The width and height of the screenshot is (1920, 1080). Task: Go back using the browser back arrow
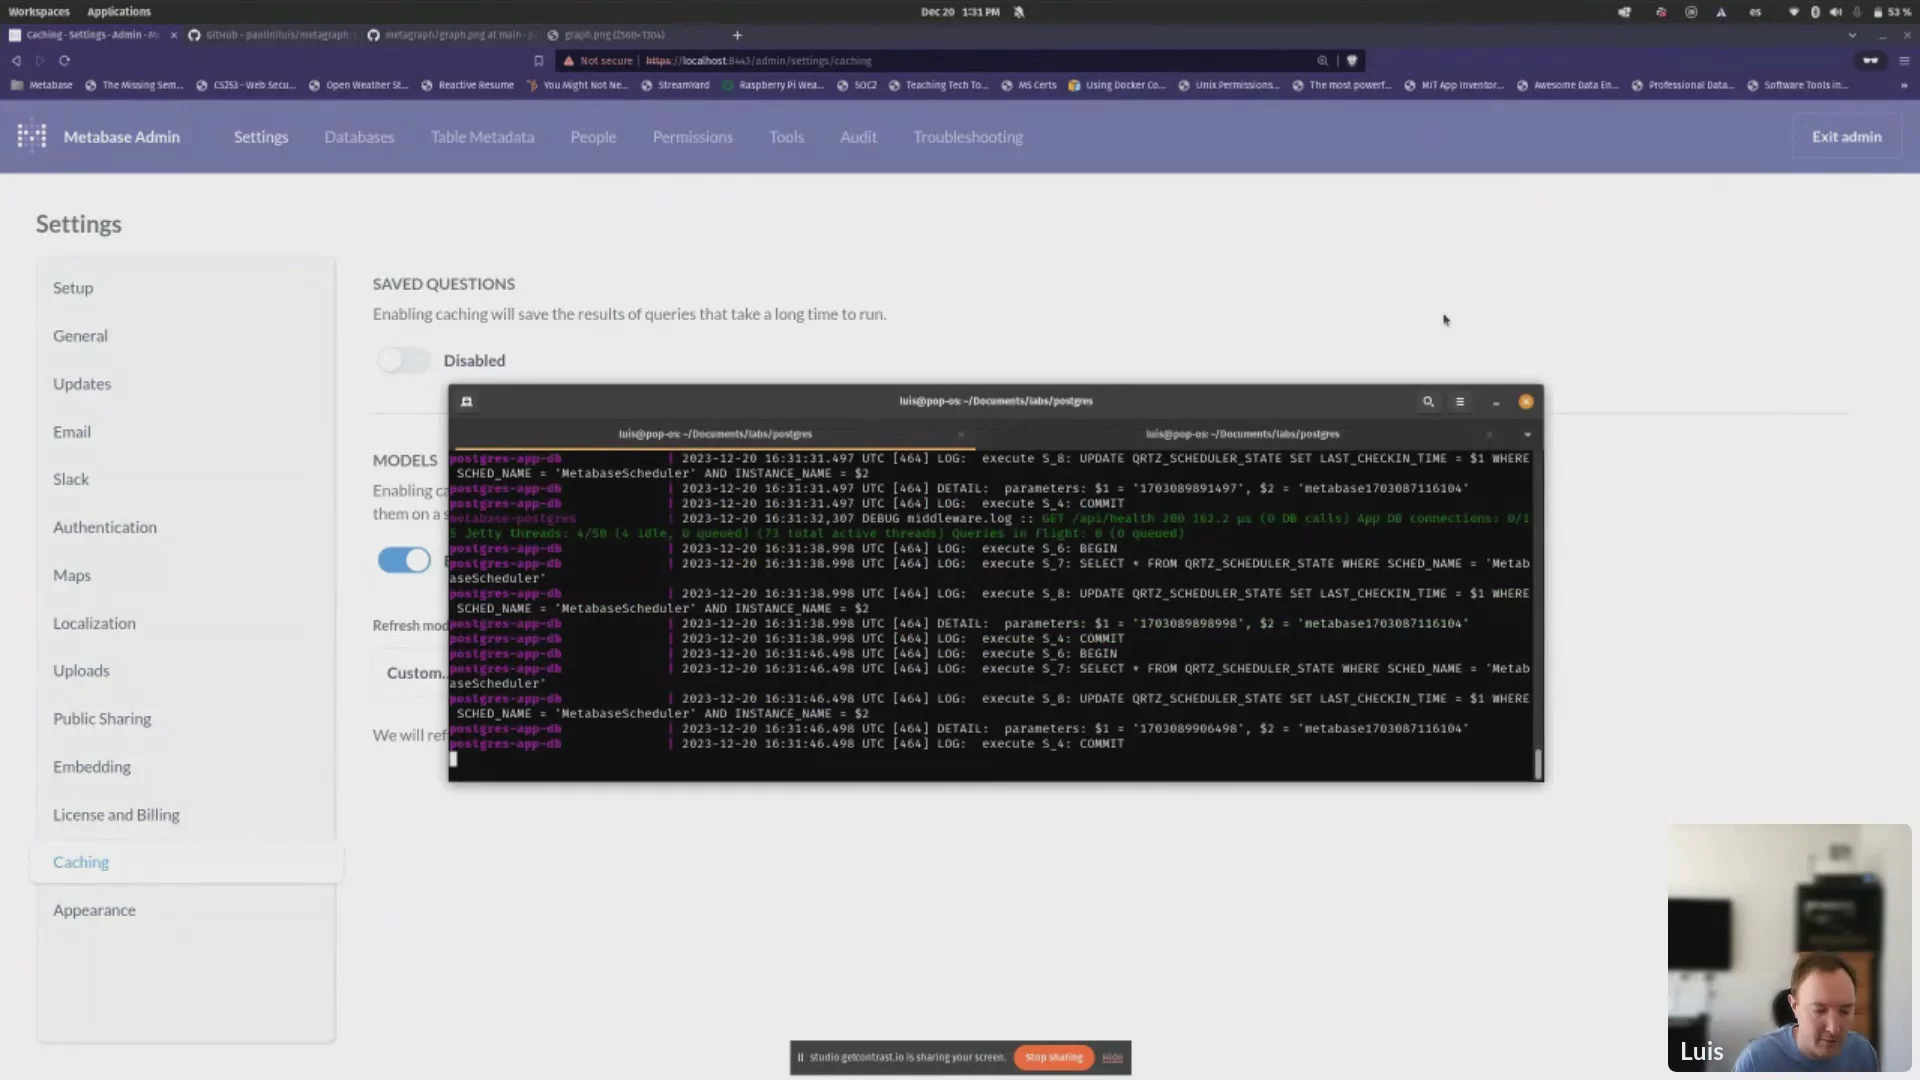tap(16, 61)
